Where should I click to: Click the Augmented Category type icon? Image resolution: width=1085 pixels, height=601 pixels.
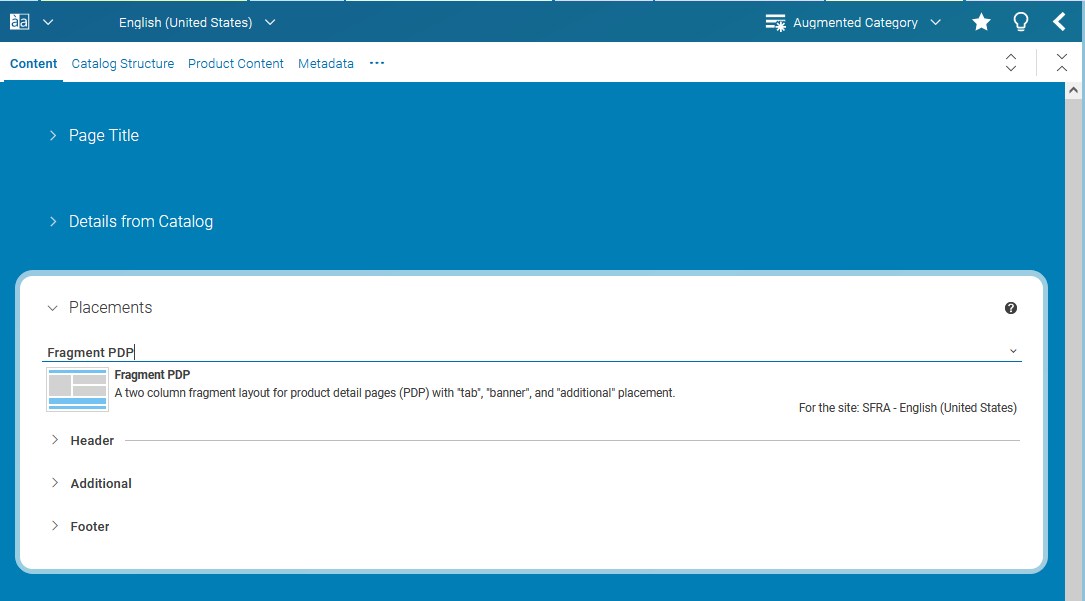click(x=775, y=22)
